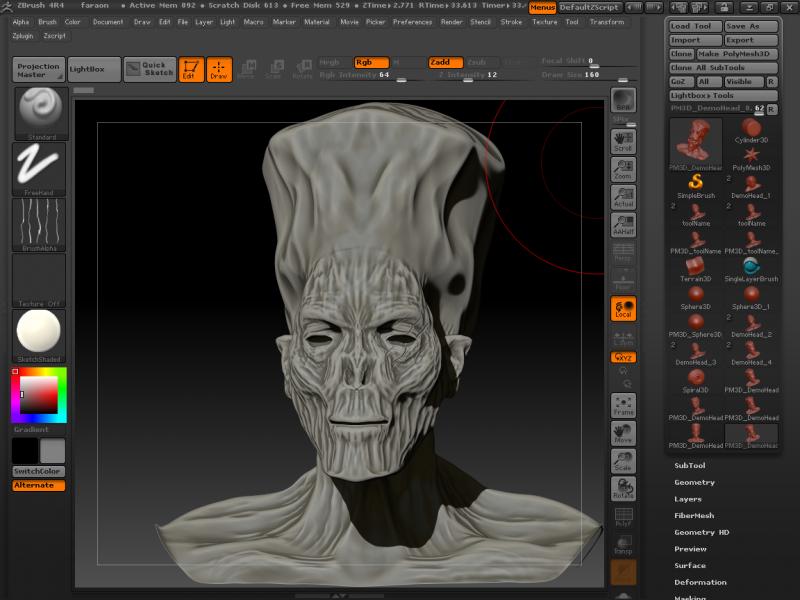Click the Zoom canvas icon

click(623, 169)
